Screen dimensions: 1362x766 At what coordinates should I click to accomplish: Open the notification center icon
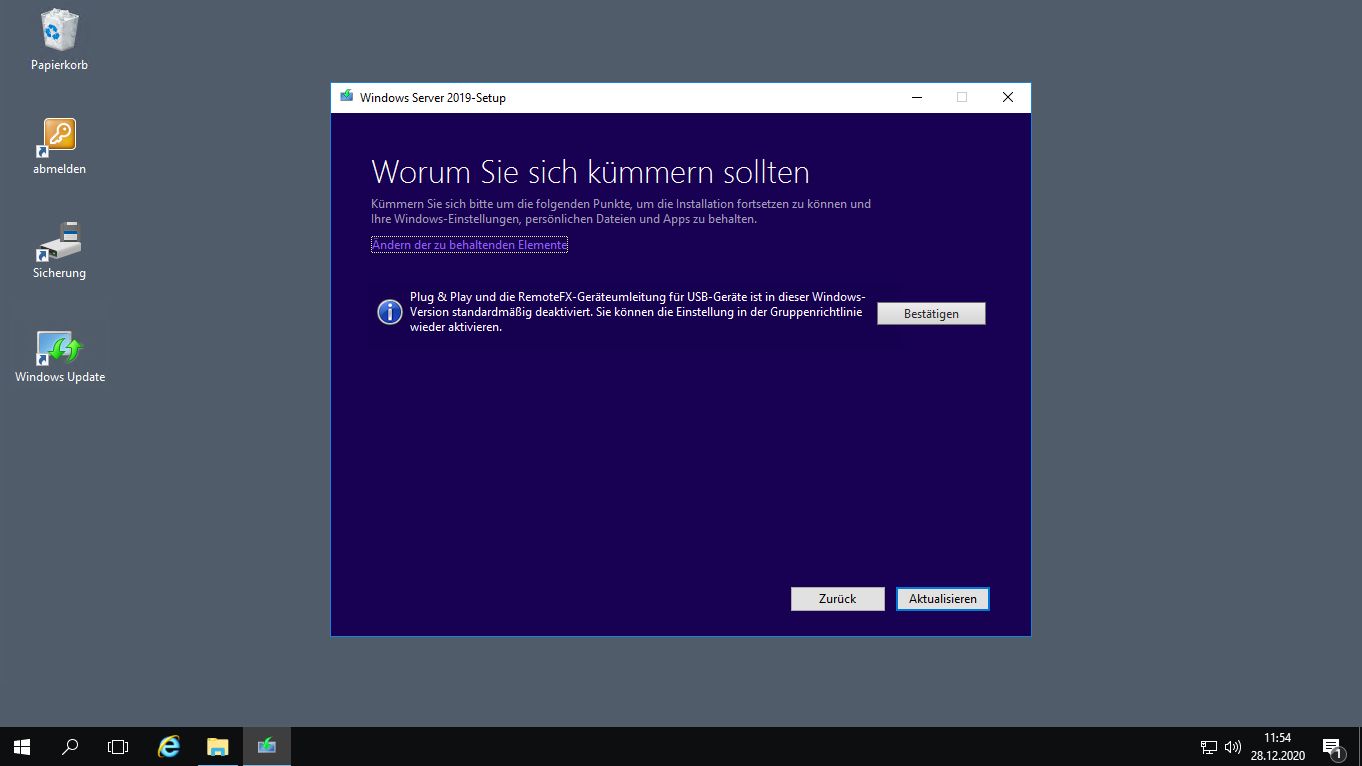point(1332,747)
